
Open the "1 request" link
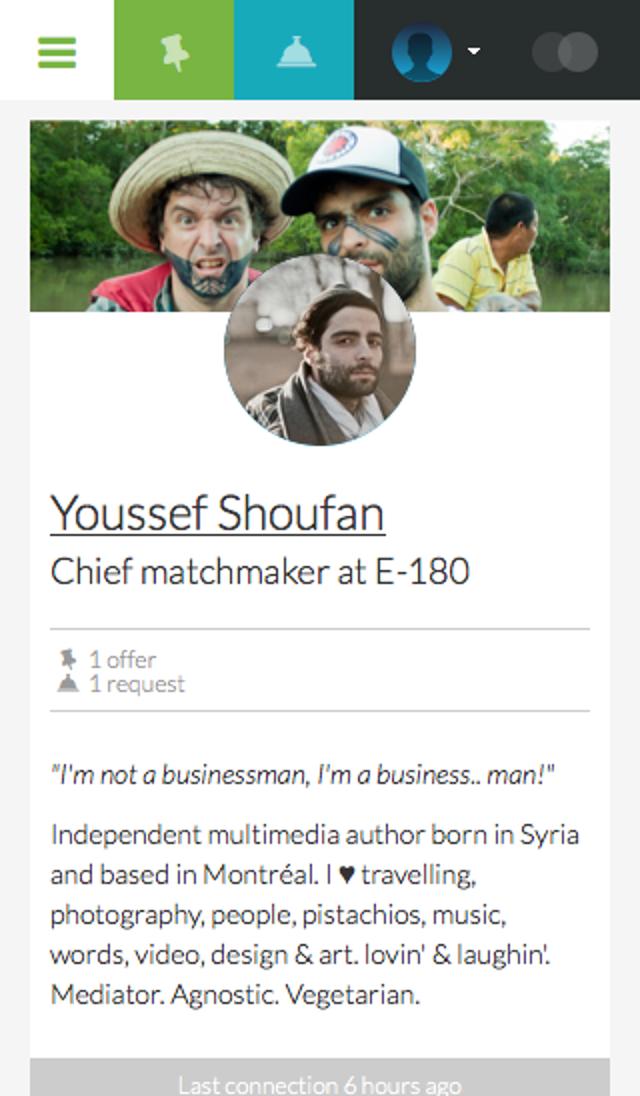[x=136, y=684]
